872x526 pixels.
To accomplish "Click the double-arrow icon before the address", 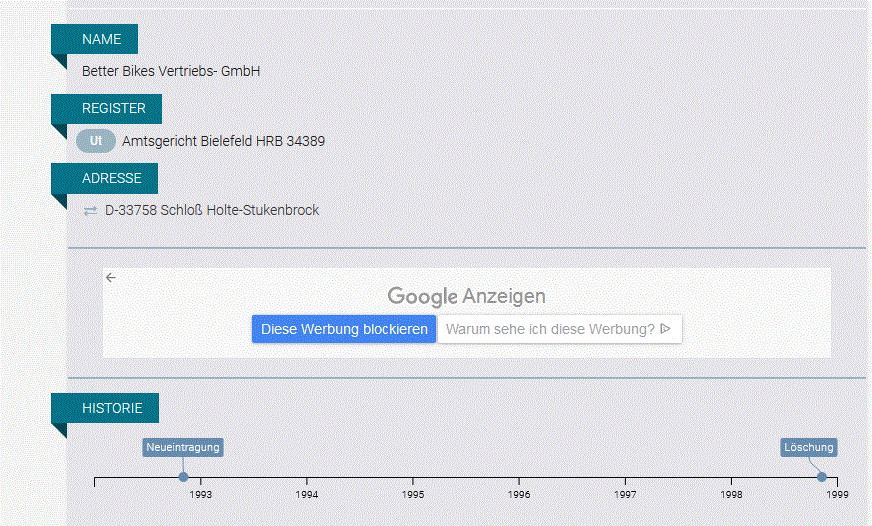I will (x=90, y=211).
